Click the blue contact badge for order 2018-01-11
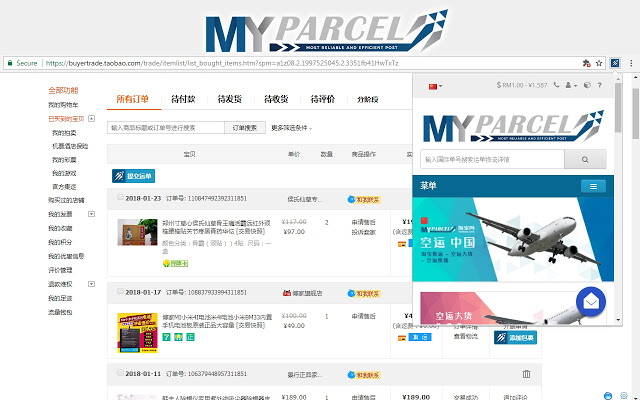640x400 pixels. click(364, 375)
